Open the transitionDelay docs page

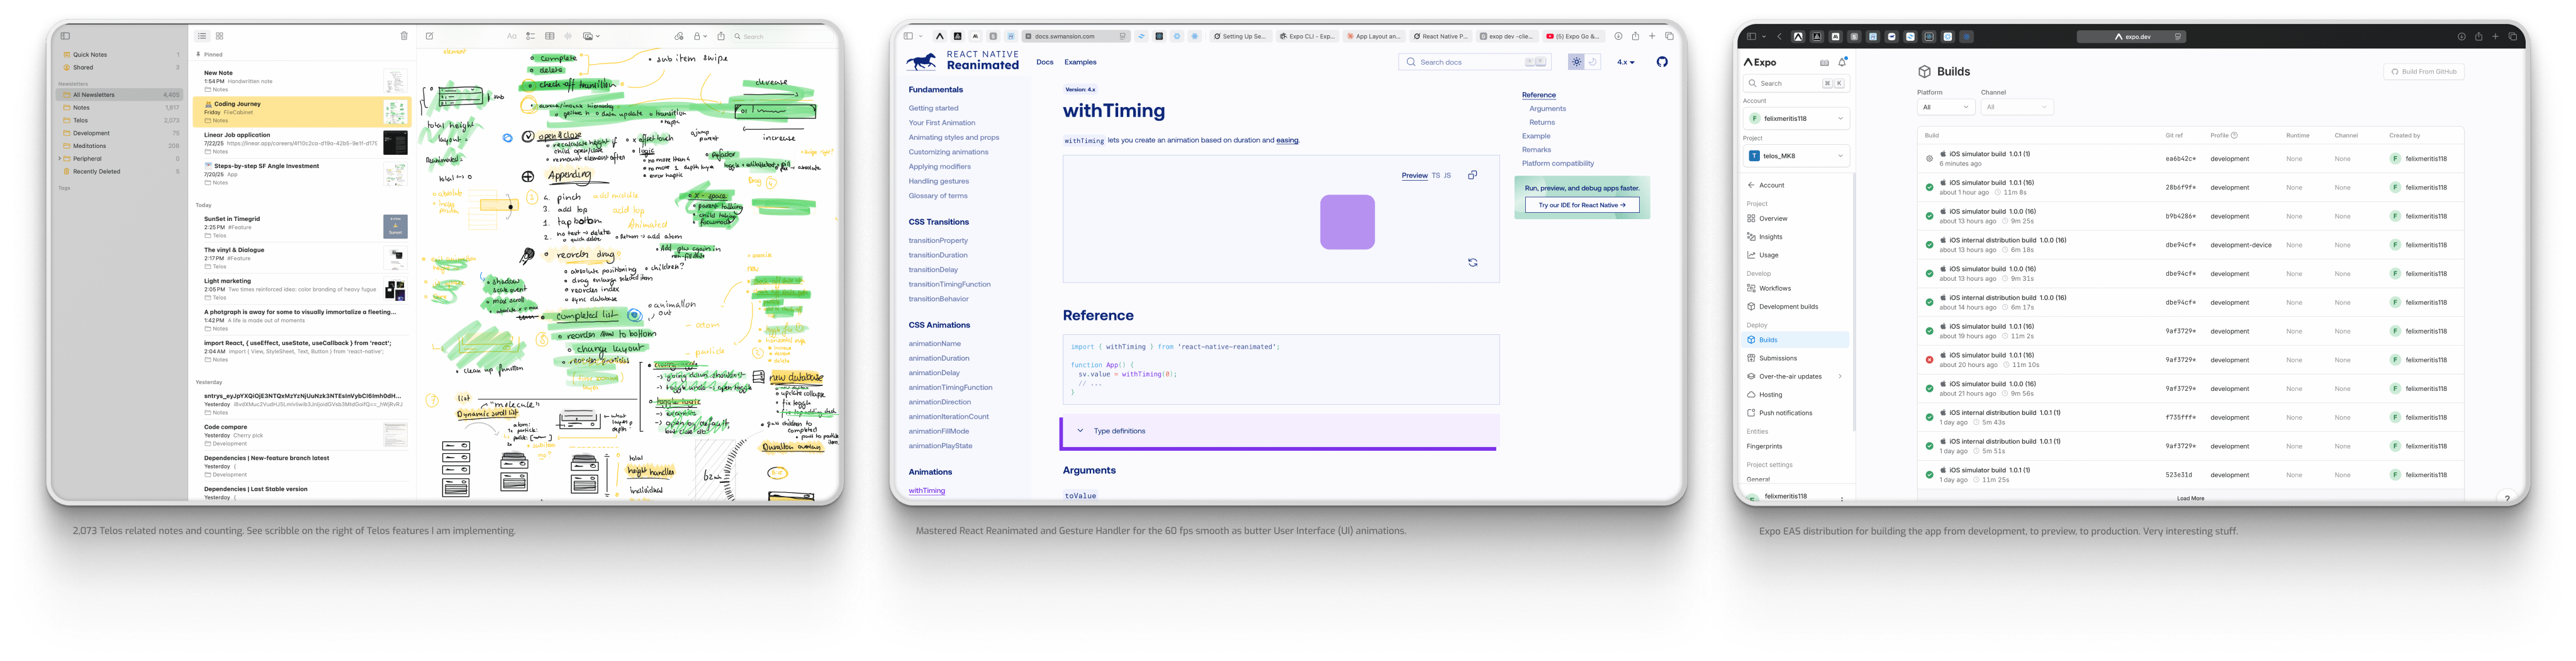pyautogui.click(x=933, y=270)
